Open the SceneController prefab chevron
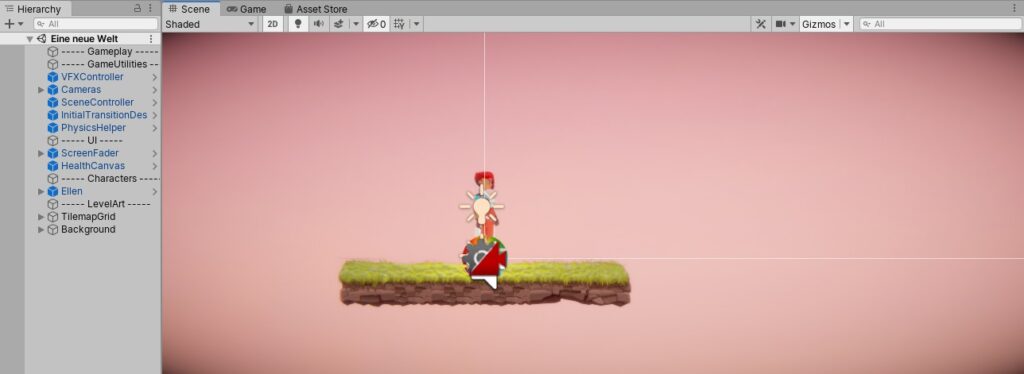 [155, 102]
